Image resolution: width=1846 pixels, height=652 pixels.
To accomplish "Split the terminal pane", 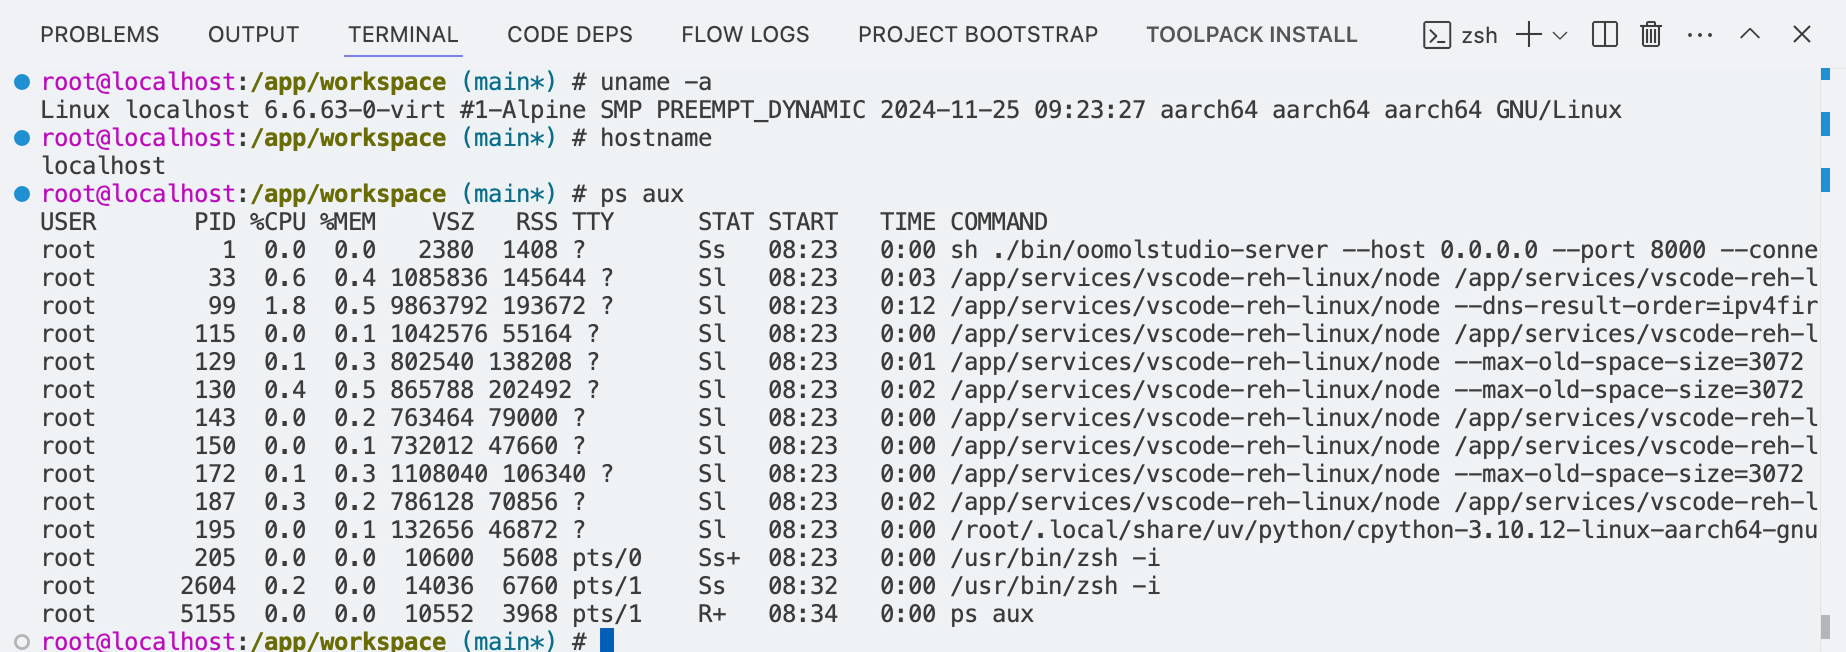I will (1605, 35).
